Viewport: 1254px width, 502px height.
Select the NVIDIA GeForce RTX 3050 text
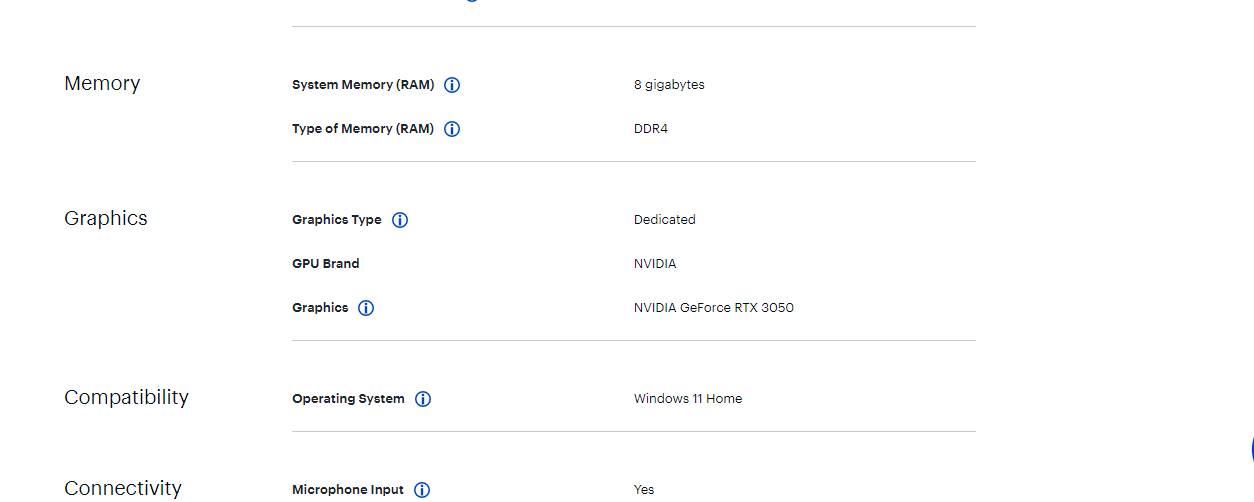714,308
